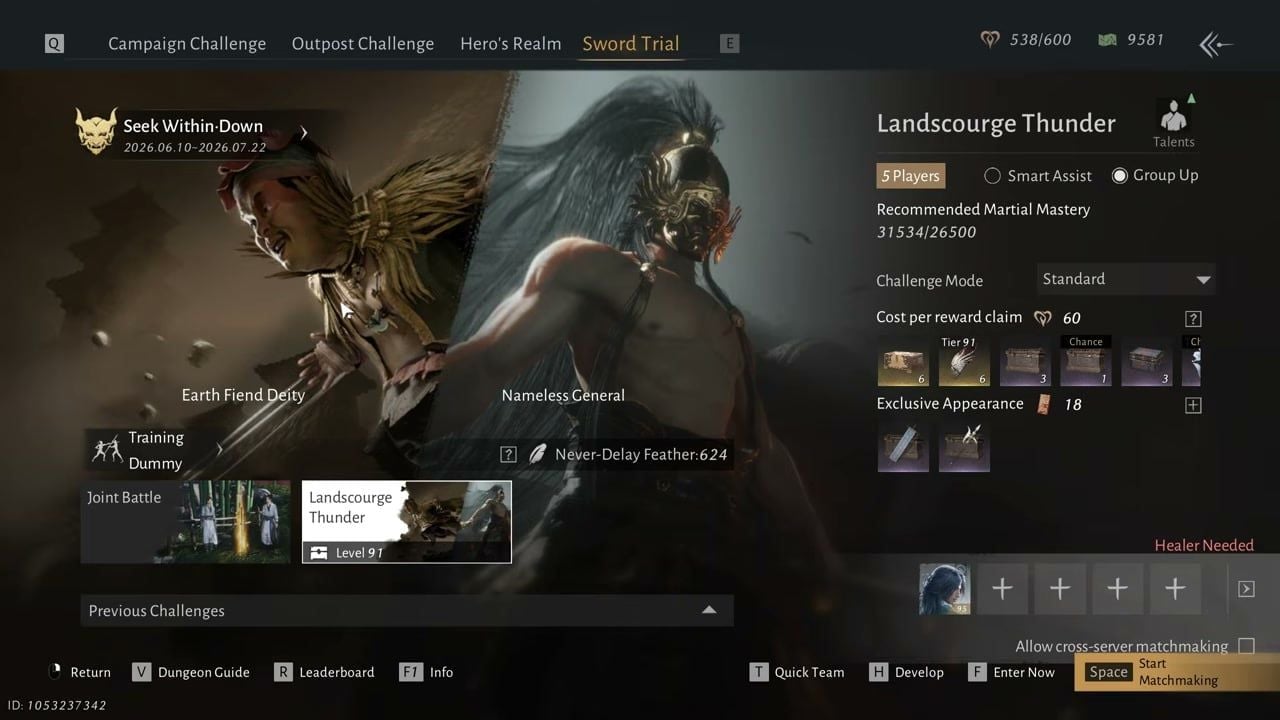Click the empty team slot beside the avatar

1002,589
